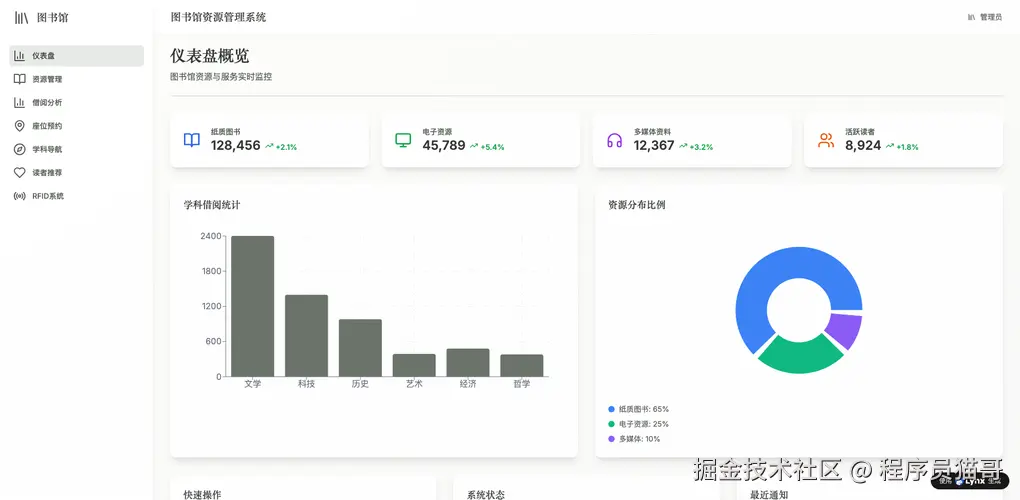Screen dimensions: 1020x500
Task: Click the 科技 bar in the chart
Action: point(306,336)
